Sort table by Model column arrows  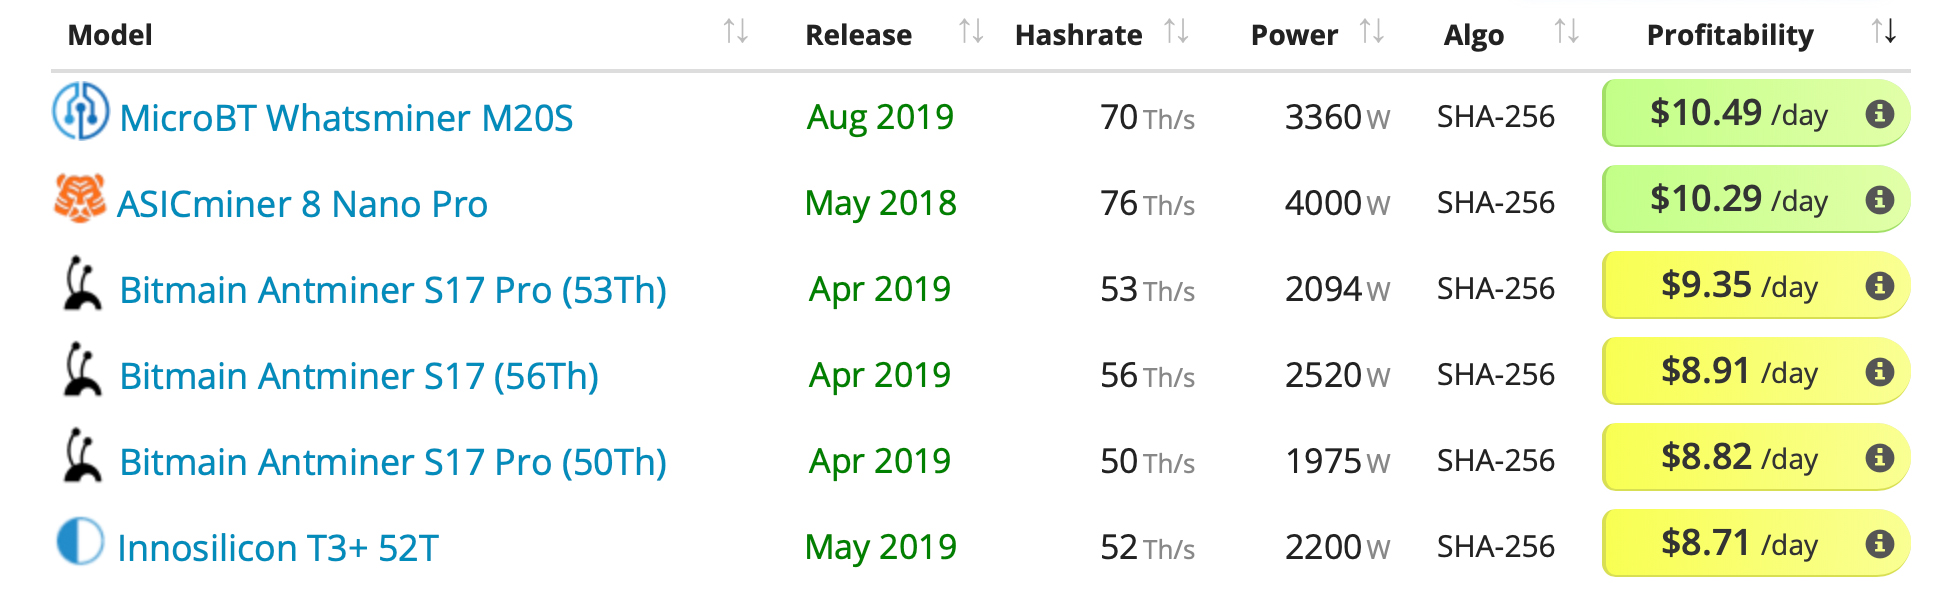(x=736, y=32)
